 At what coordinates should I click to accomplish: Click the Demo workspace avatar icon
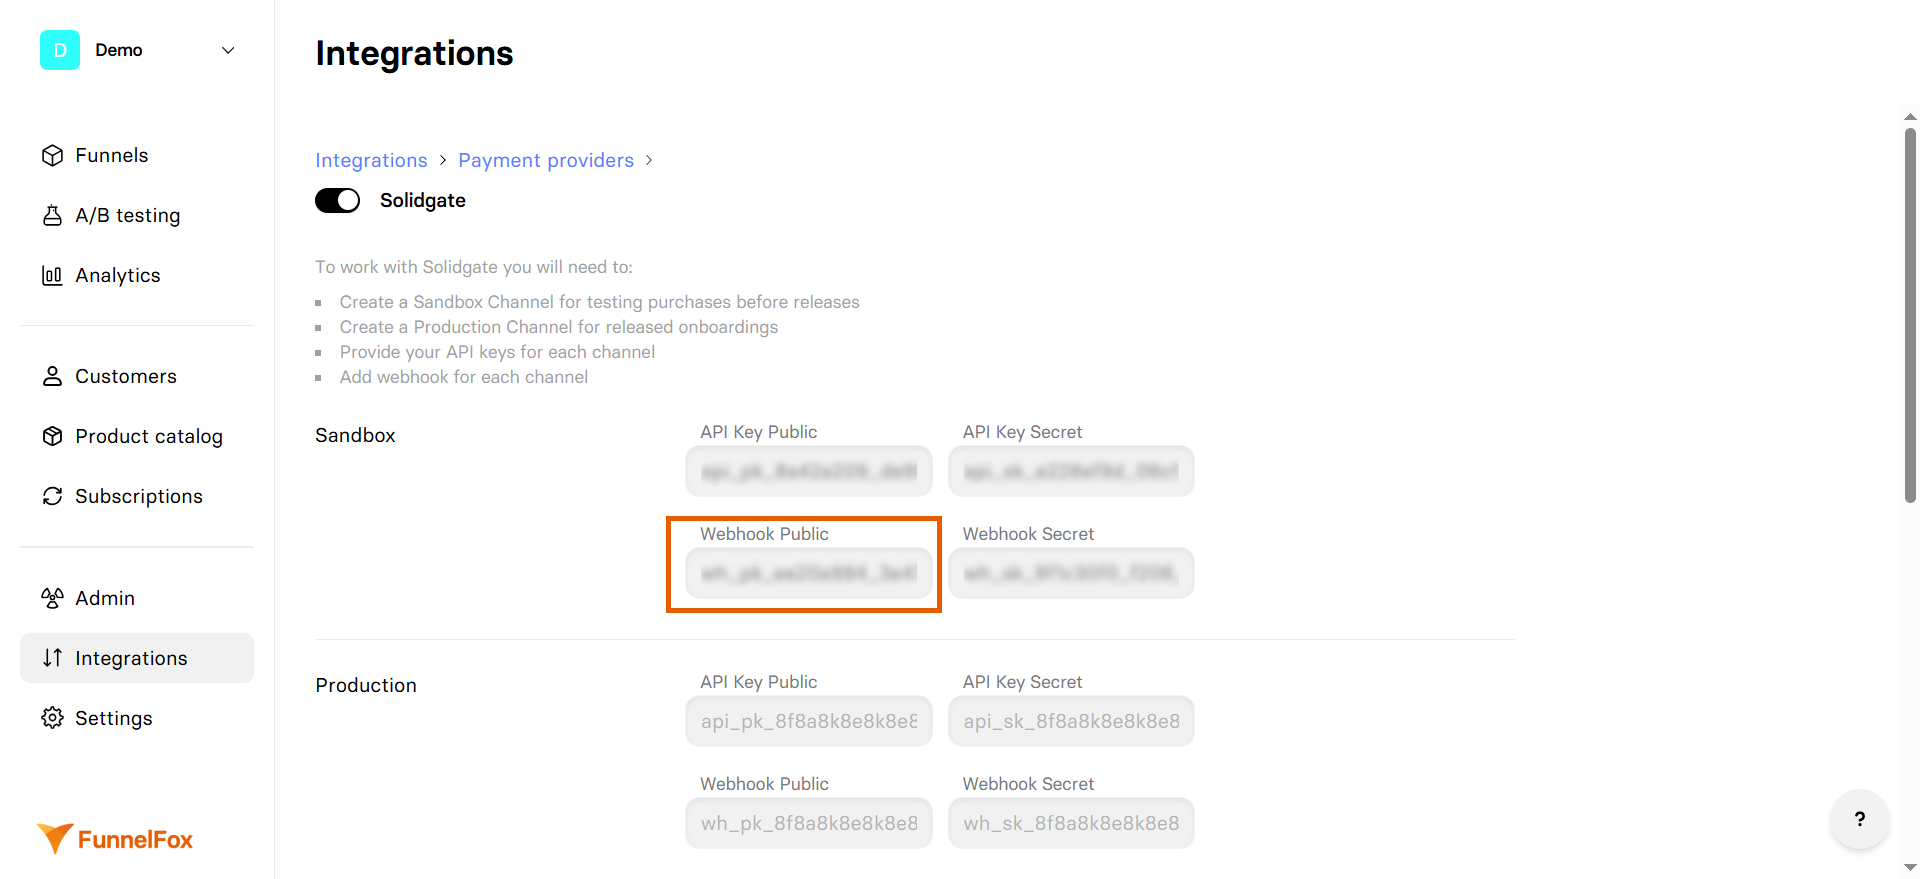(60, 50)
